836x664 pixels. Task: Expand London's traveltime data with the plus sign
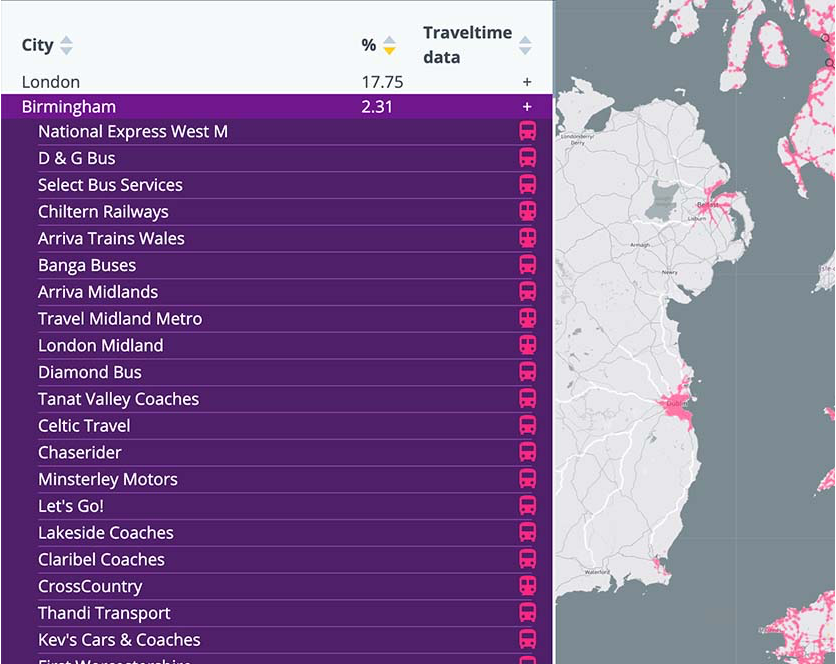pos(527,82)
